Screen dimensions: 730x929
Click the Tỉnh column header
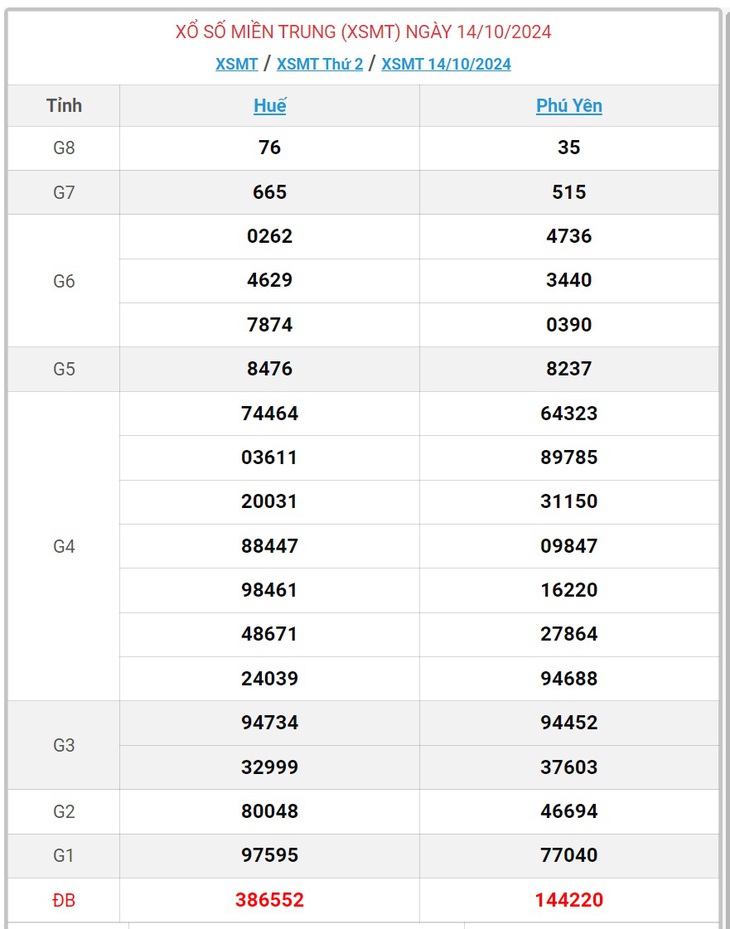[x=64, y=105]
